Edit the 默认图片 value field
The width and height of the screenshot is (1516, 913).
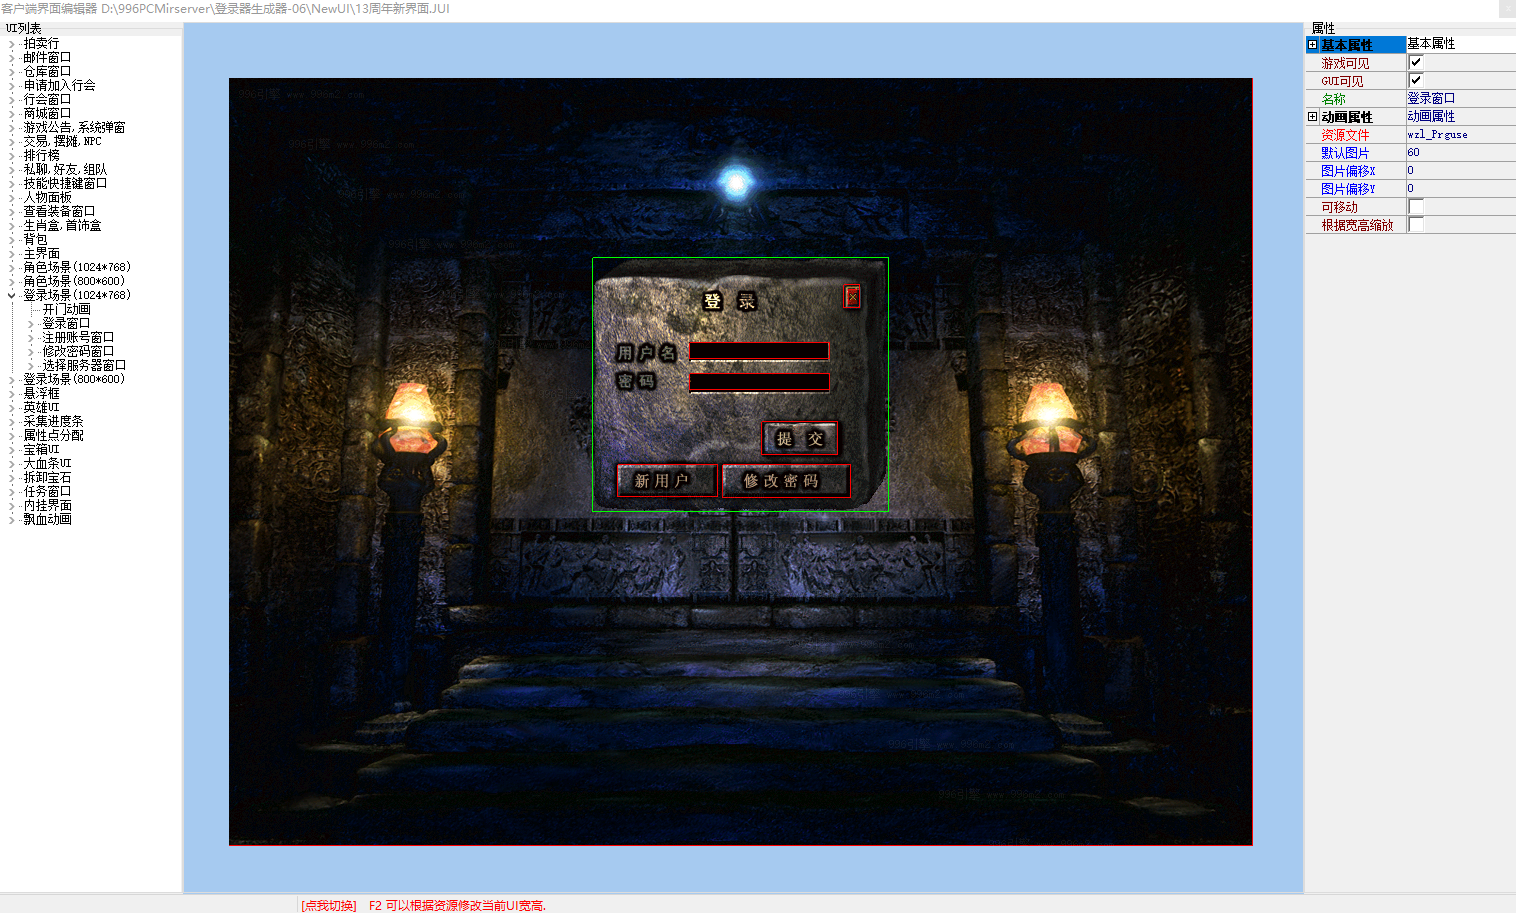coord(1458,153)
